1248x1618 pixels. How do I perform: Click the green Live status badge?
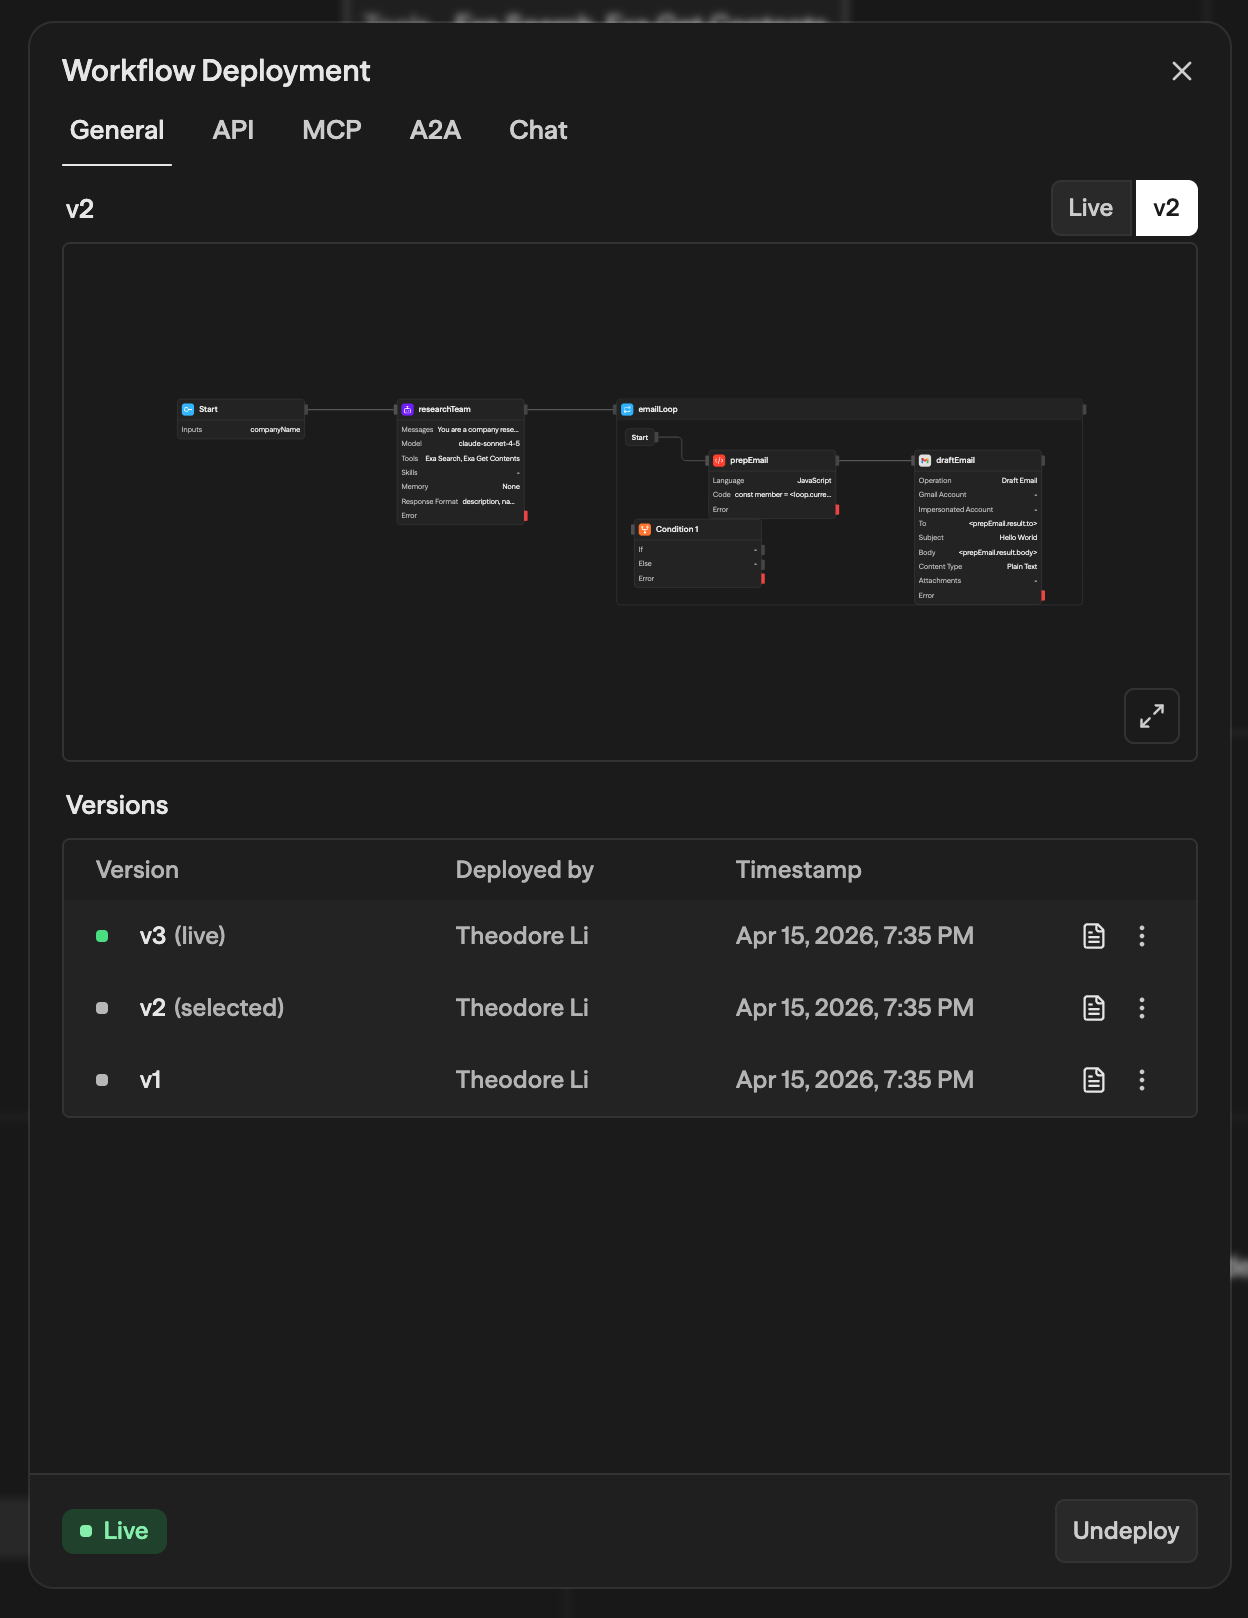[114, 1531]
